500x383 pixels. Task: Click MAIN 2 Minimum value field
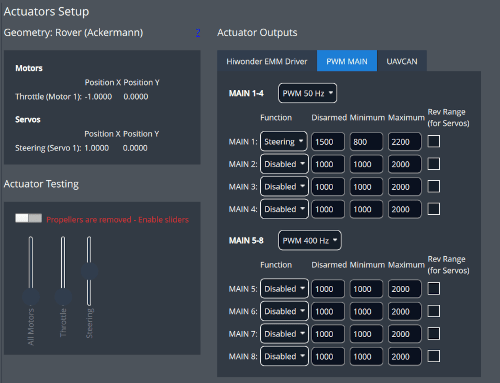(366, 164)
